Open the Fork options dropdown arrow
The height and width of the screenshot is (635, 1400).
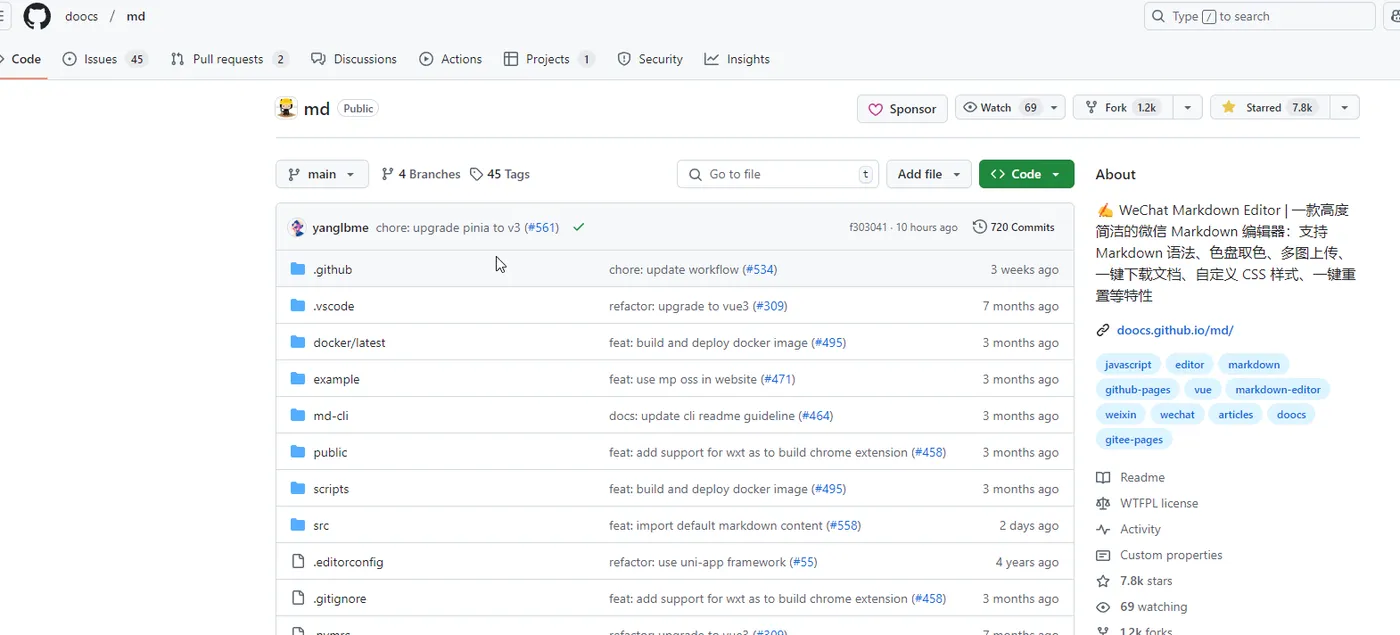pyautogui.click(x=1187, y=108)
